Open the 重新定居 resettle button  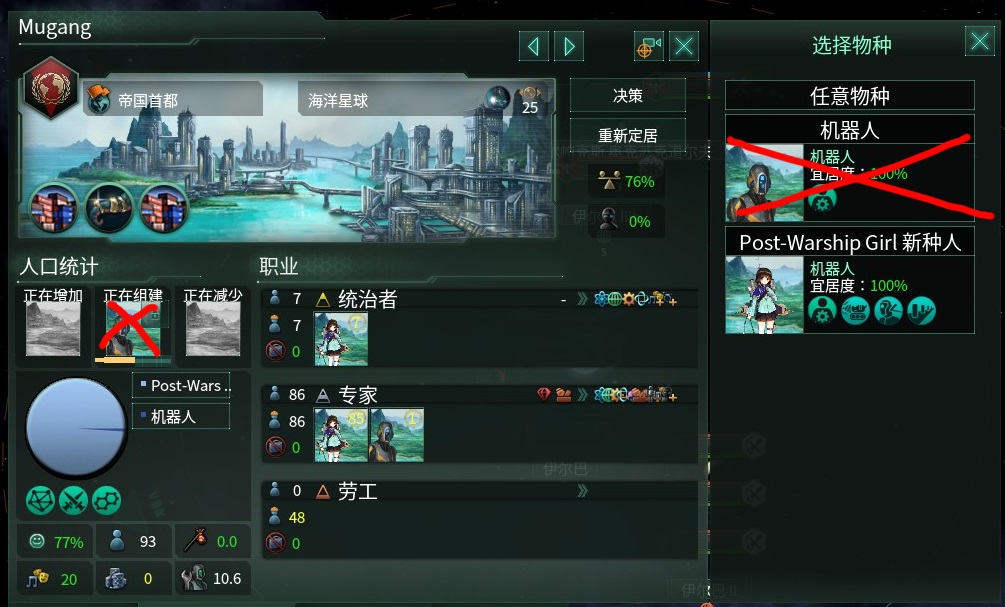pos(627,135)
